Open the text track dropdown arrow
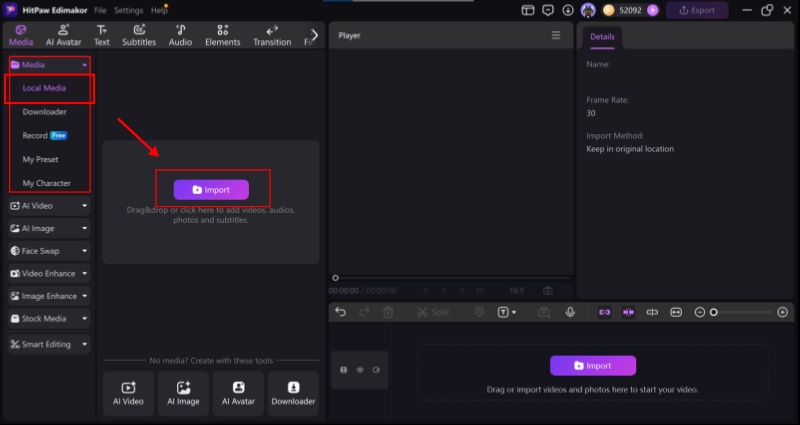 [x=514, y=312]
